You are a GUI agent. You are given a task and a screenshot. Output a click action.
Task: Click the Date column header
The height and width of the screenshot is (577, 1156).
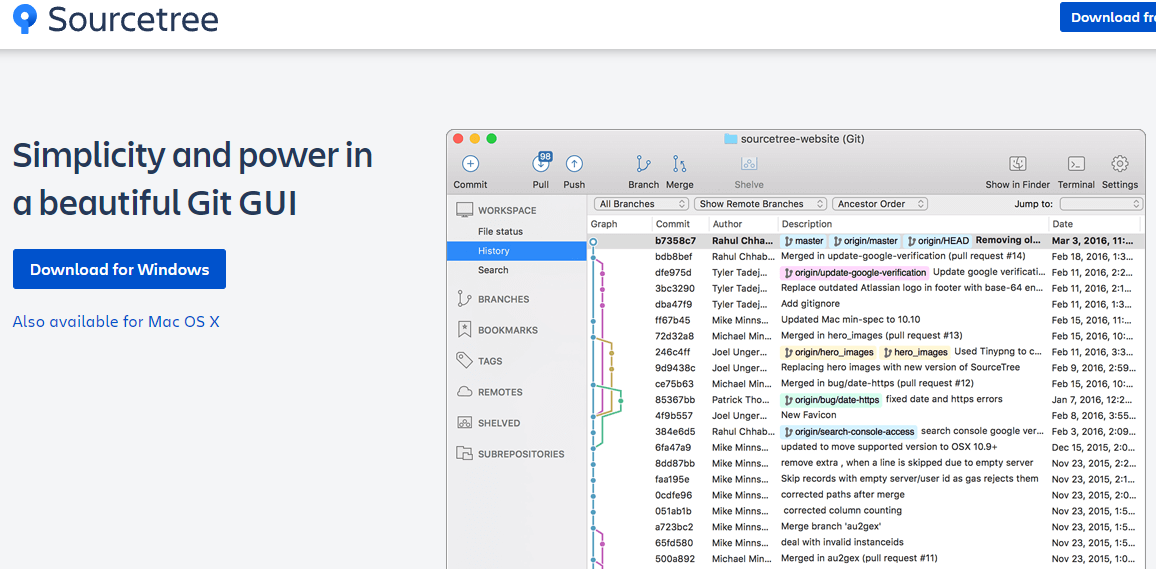pyautogui.click(x=1062, y=224)
